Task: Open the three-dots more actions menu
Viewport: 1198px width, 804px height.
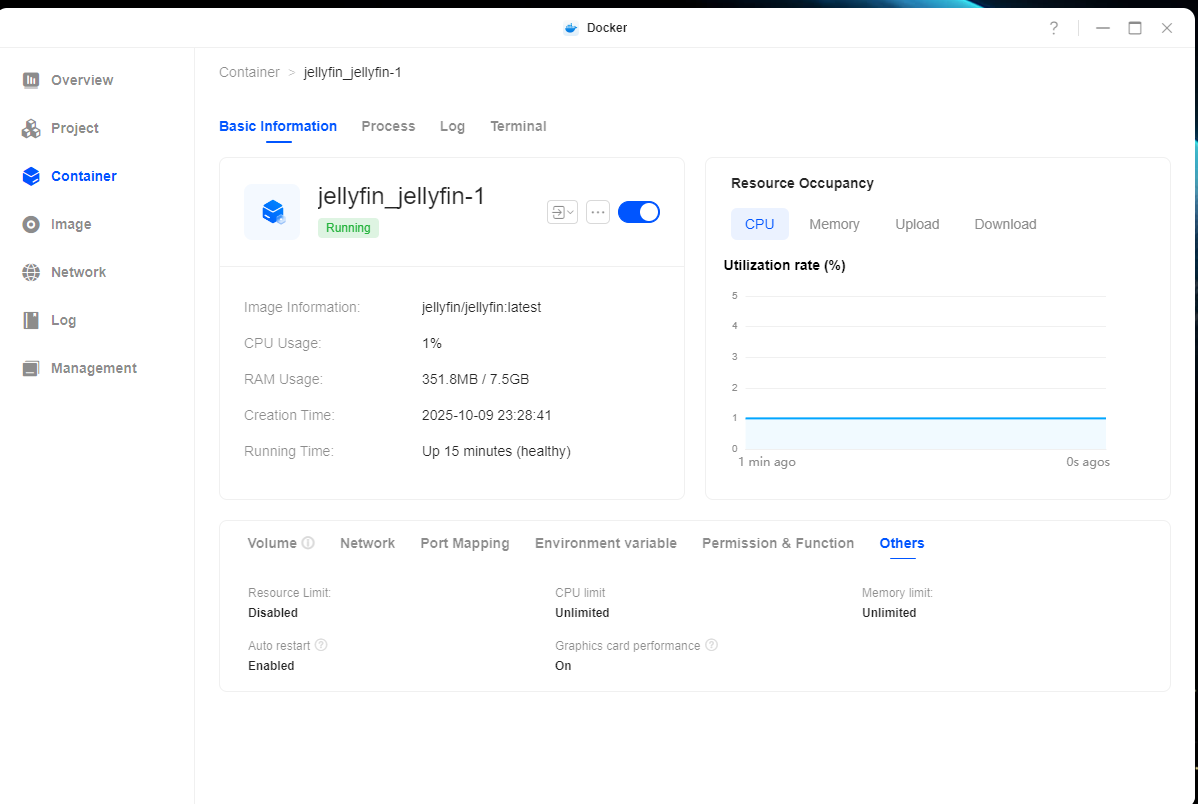Action: [598, 212]
